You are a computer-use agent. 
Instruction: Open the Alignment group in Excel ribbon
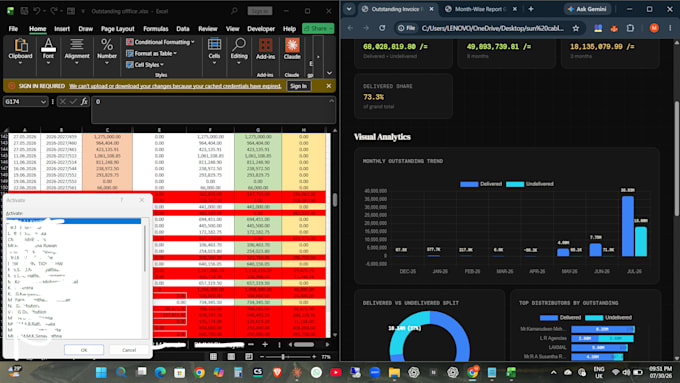[77, 52]
